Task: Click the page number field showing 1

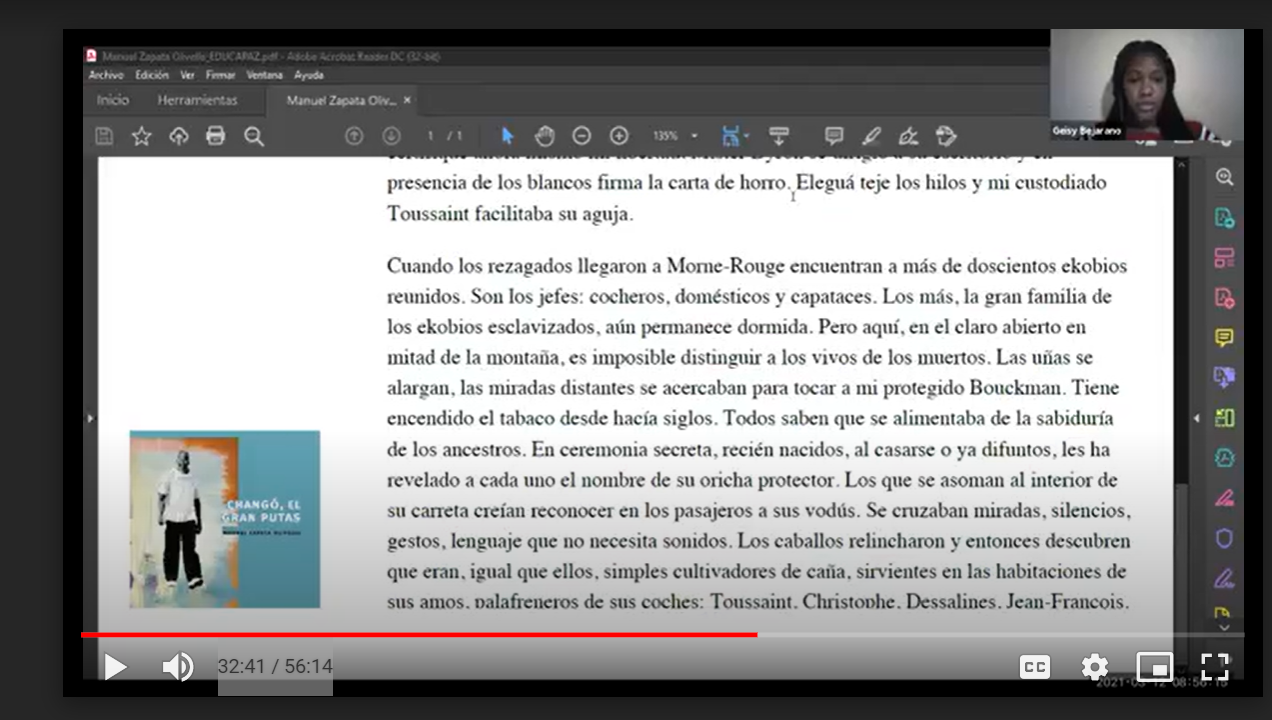Action: 431,136
